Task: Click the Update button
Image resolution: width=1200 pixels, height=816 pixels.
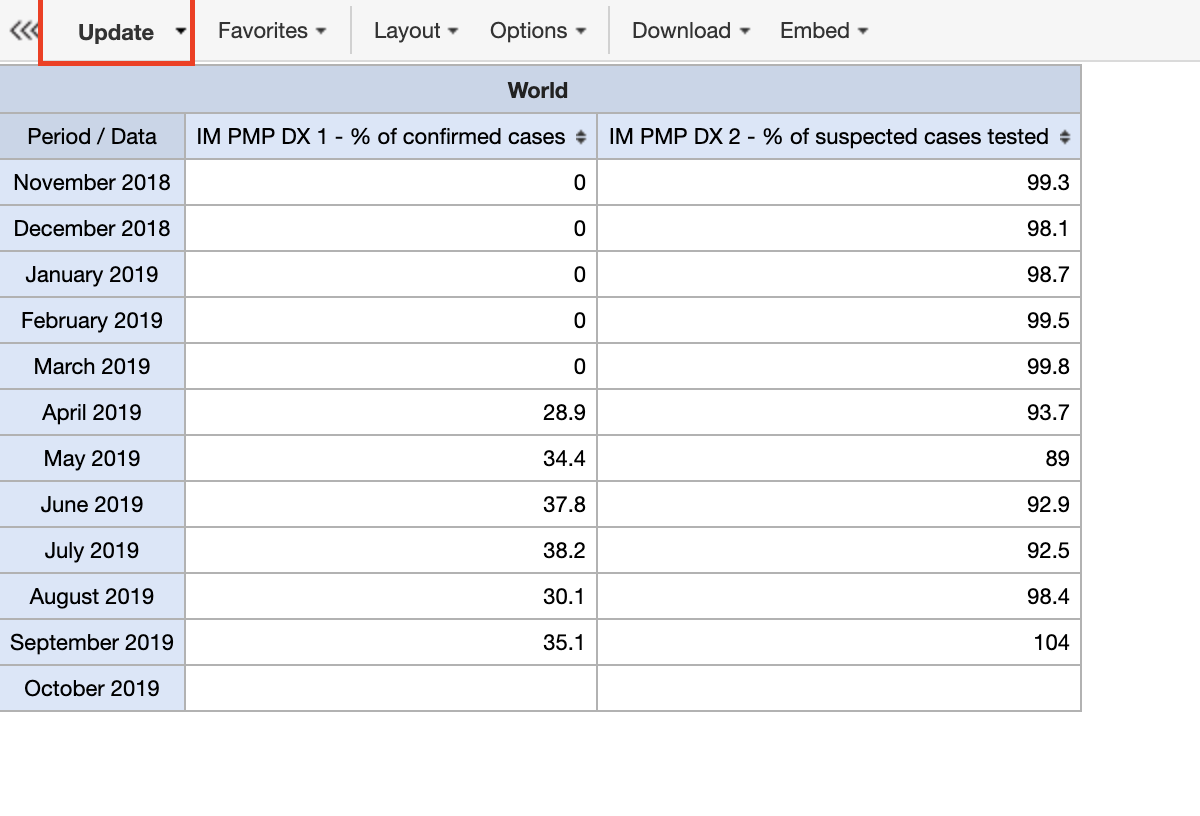Action: point(116,32)
